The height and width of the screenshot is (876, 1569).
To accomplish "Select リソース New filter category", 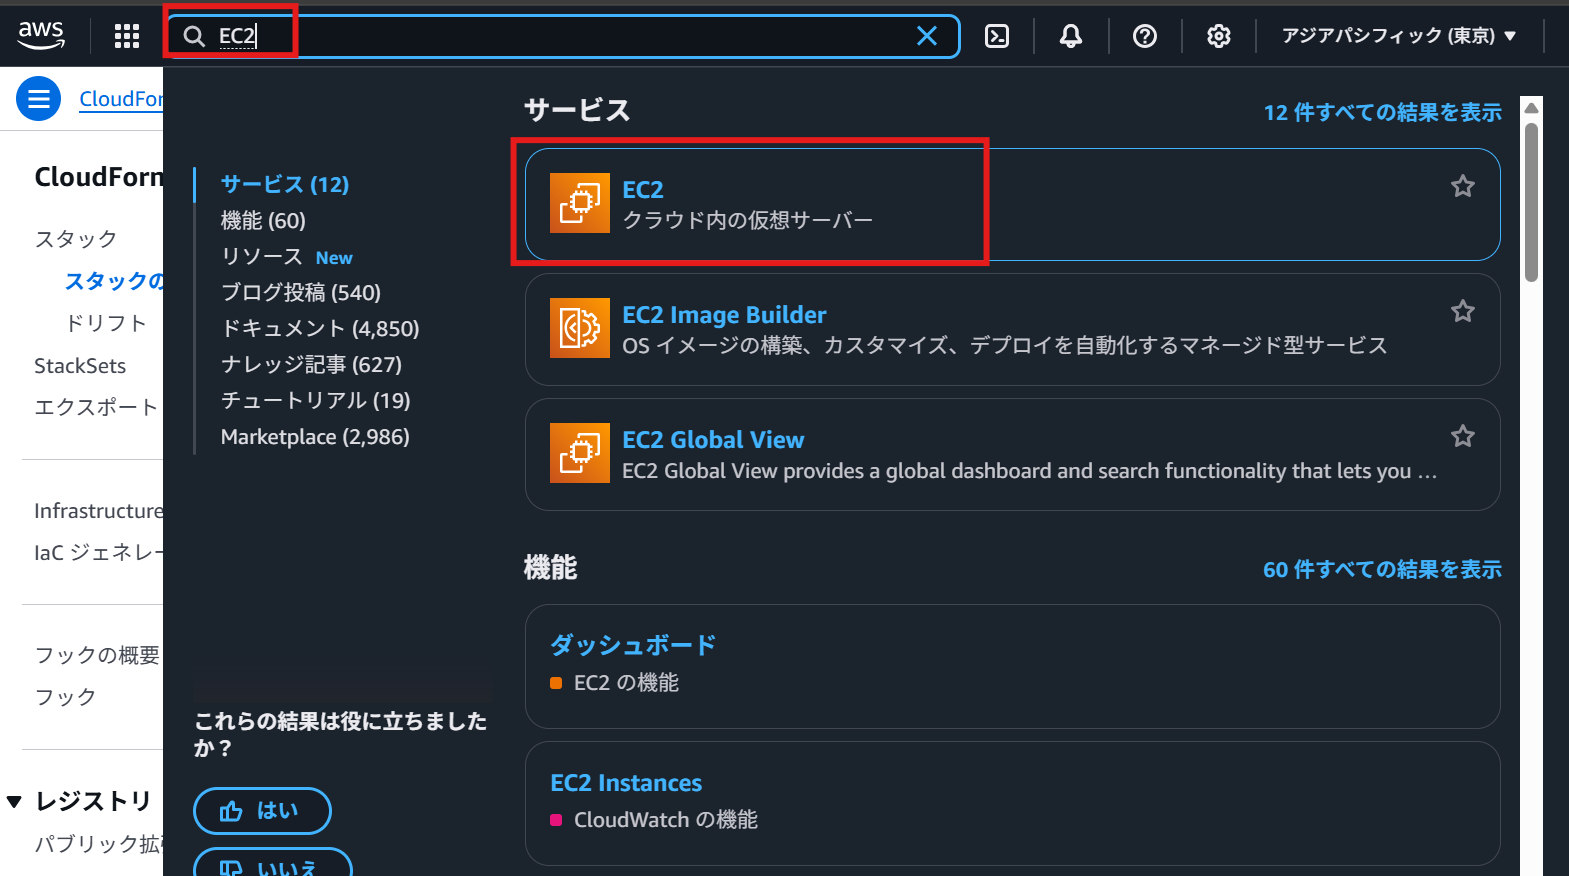I will tap(286, 256).
